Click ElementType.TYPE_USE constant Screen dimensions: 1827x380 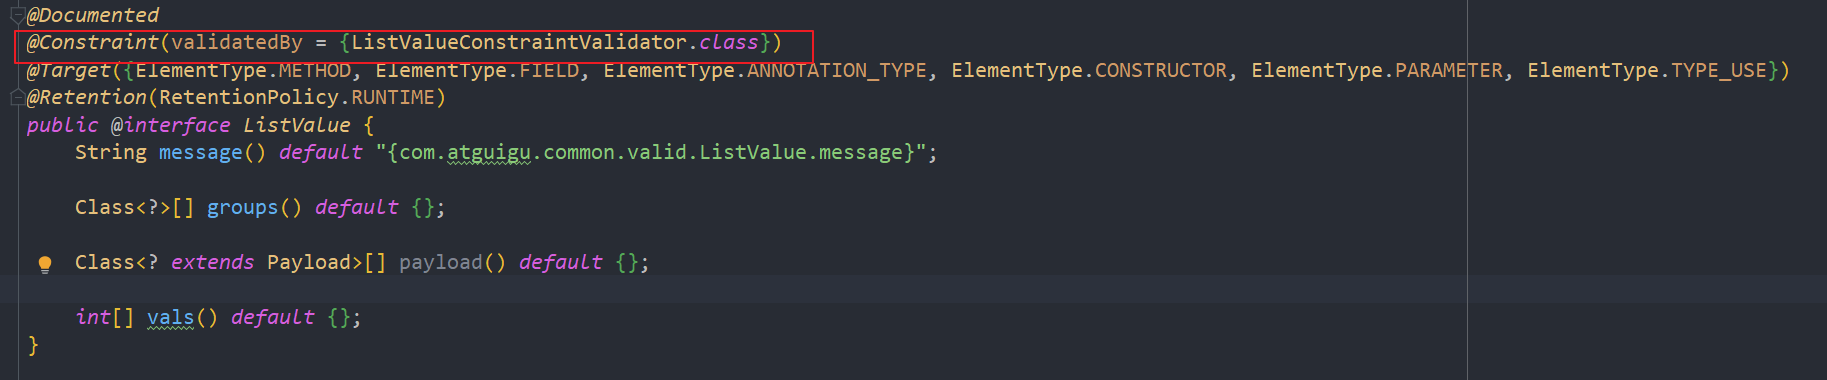(x=1647, y=70)
